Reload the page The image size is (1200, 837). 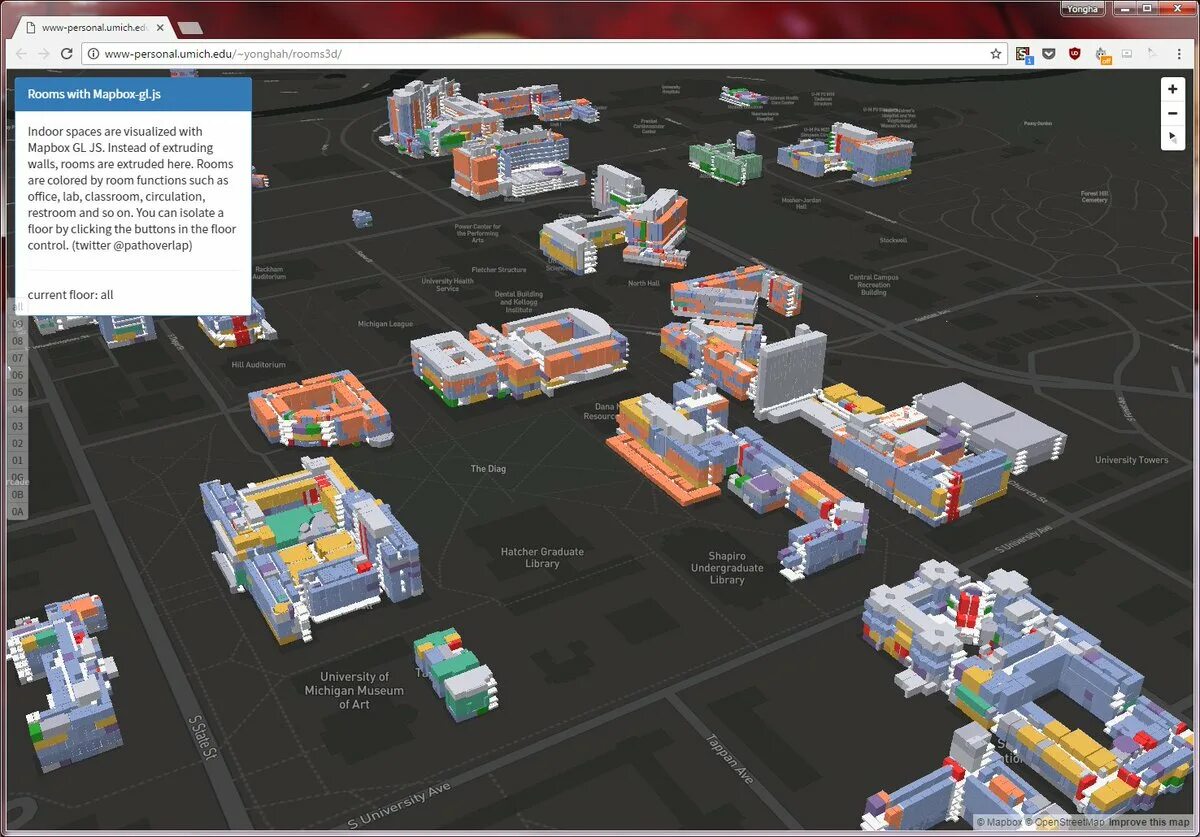click(67, 54)
